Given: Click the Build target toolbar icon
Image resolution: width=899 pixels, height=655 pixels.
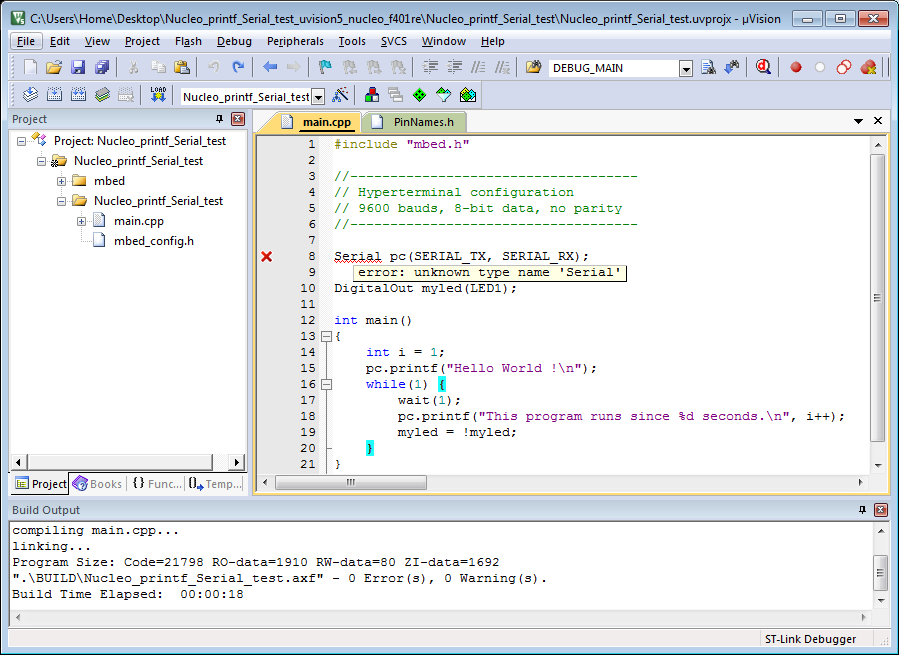Looking at the screenshot, I should click(53, 95).
